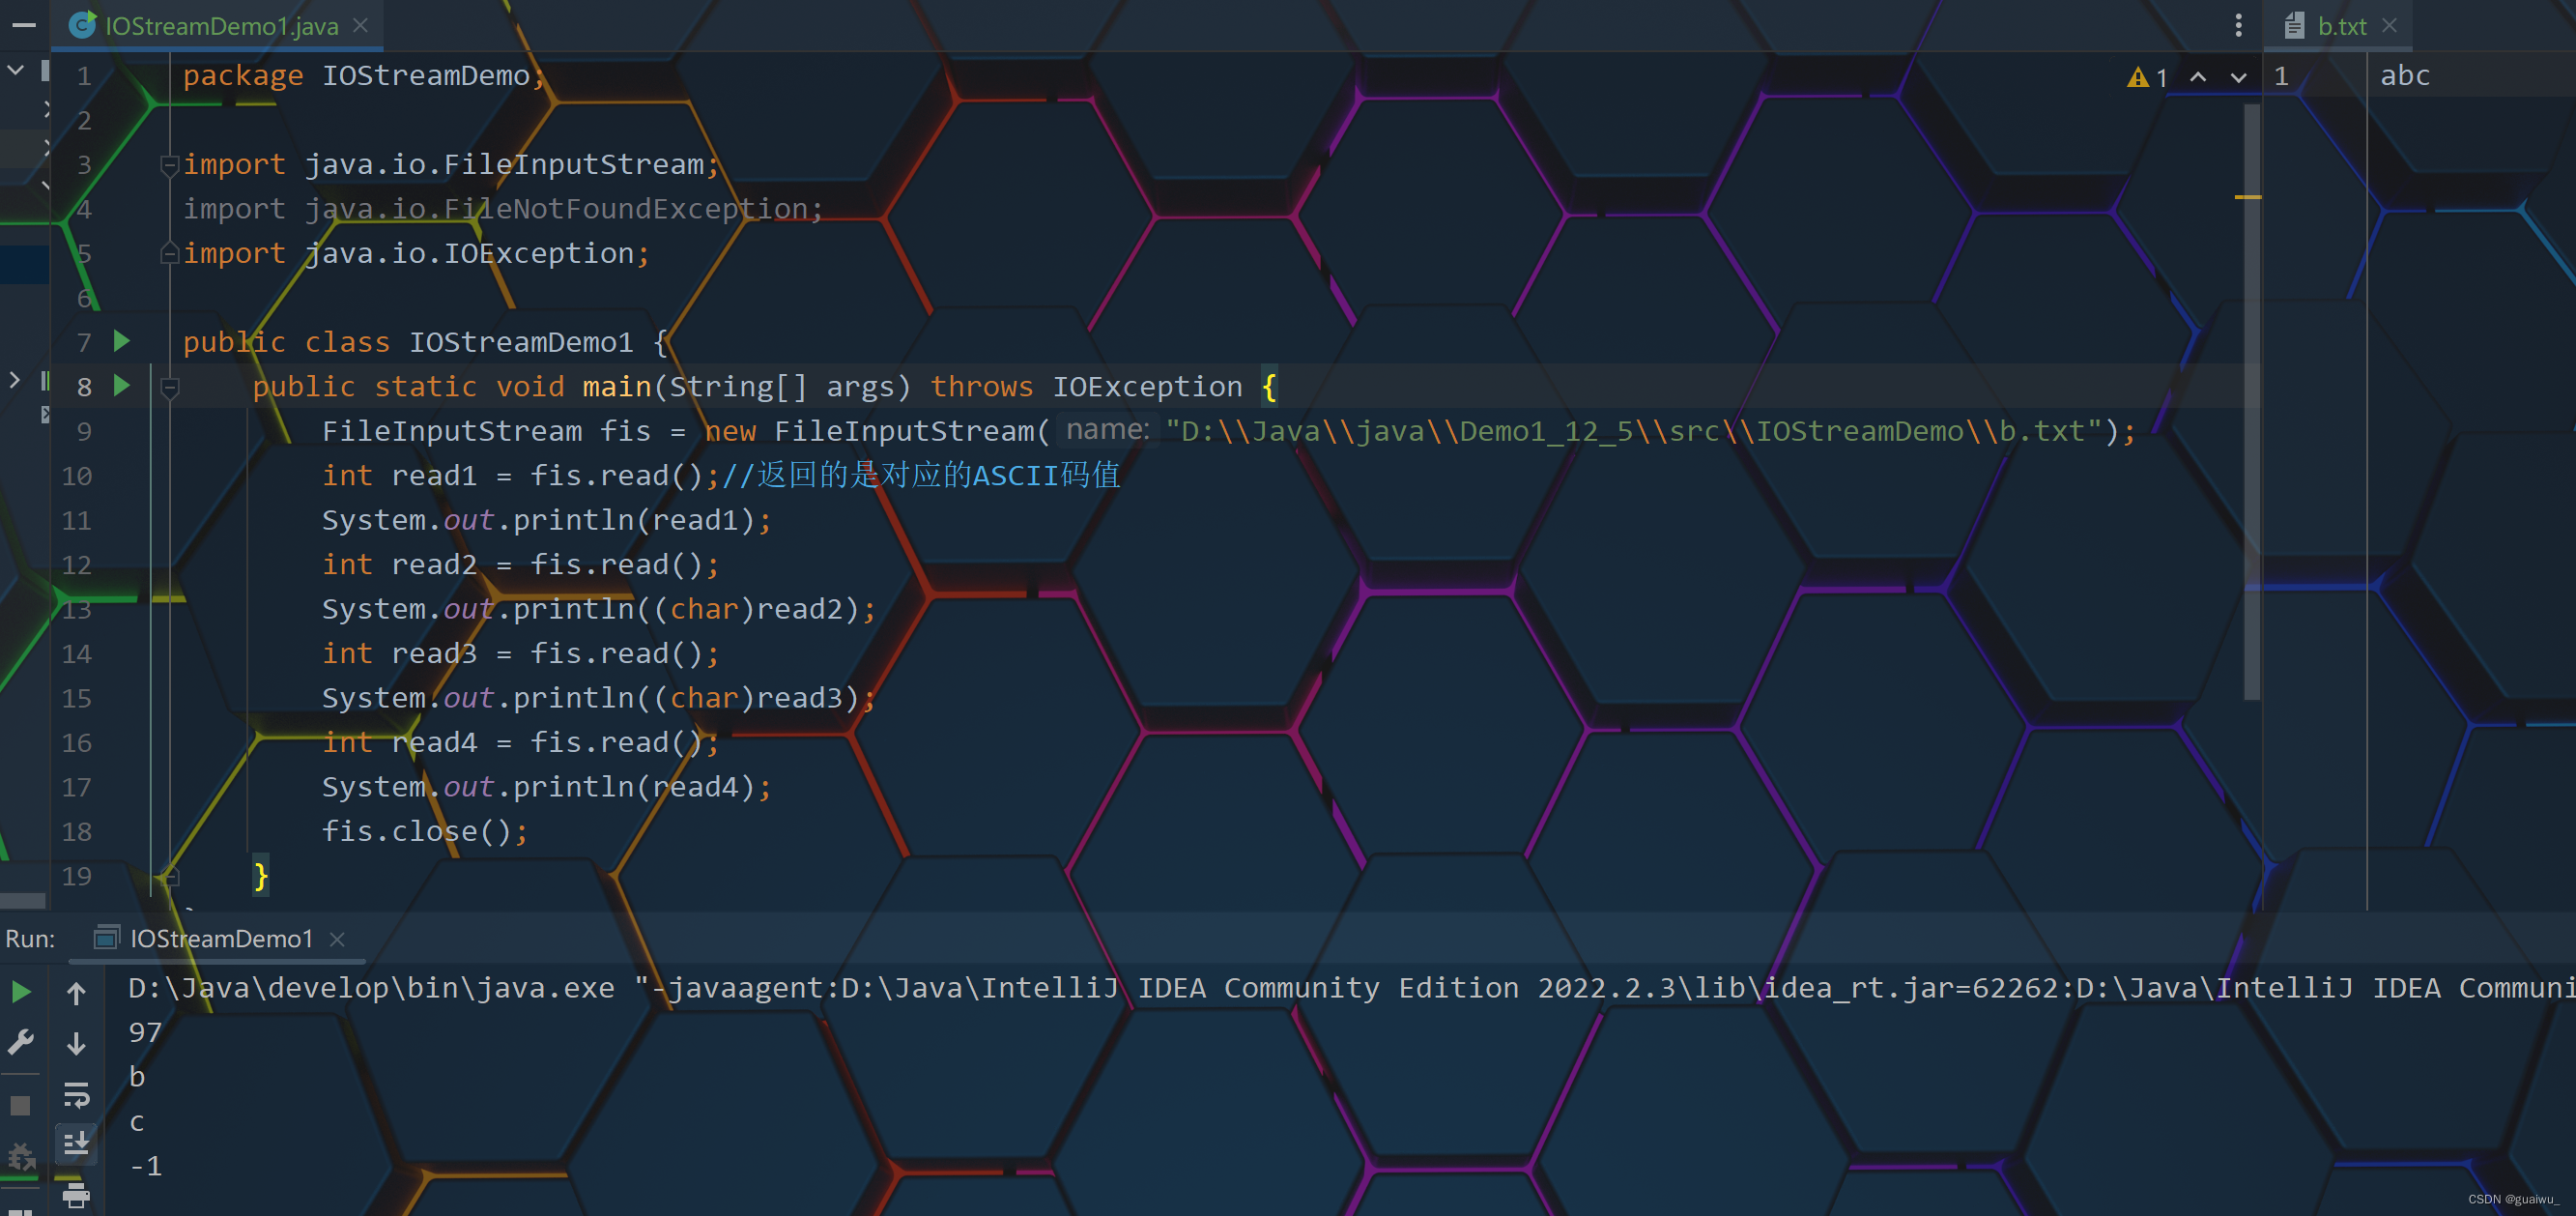Viewport: 2576px width, 1216px height.
Task: Click the warning indicator showing 1 problem
Action: (x=2147, y=77)
